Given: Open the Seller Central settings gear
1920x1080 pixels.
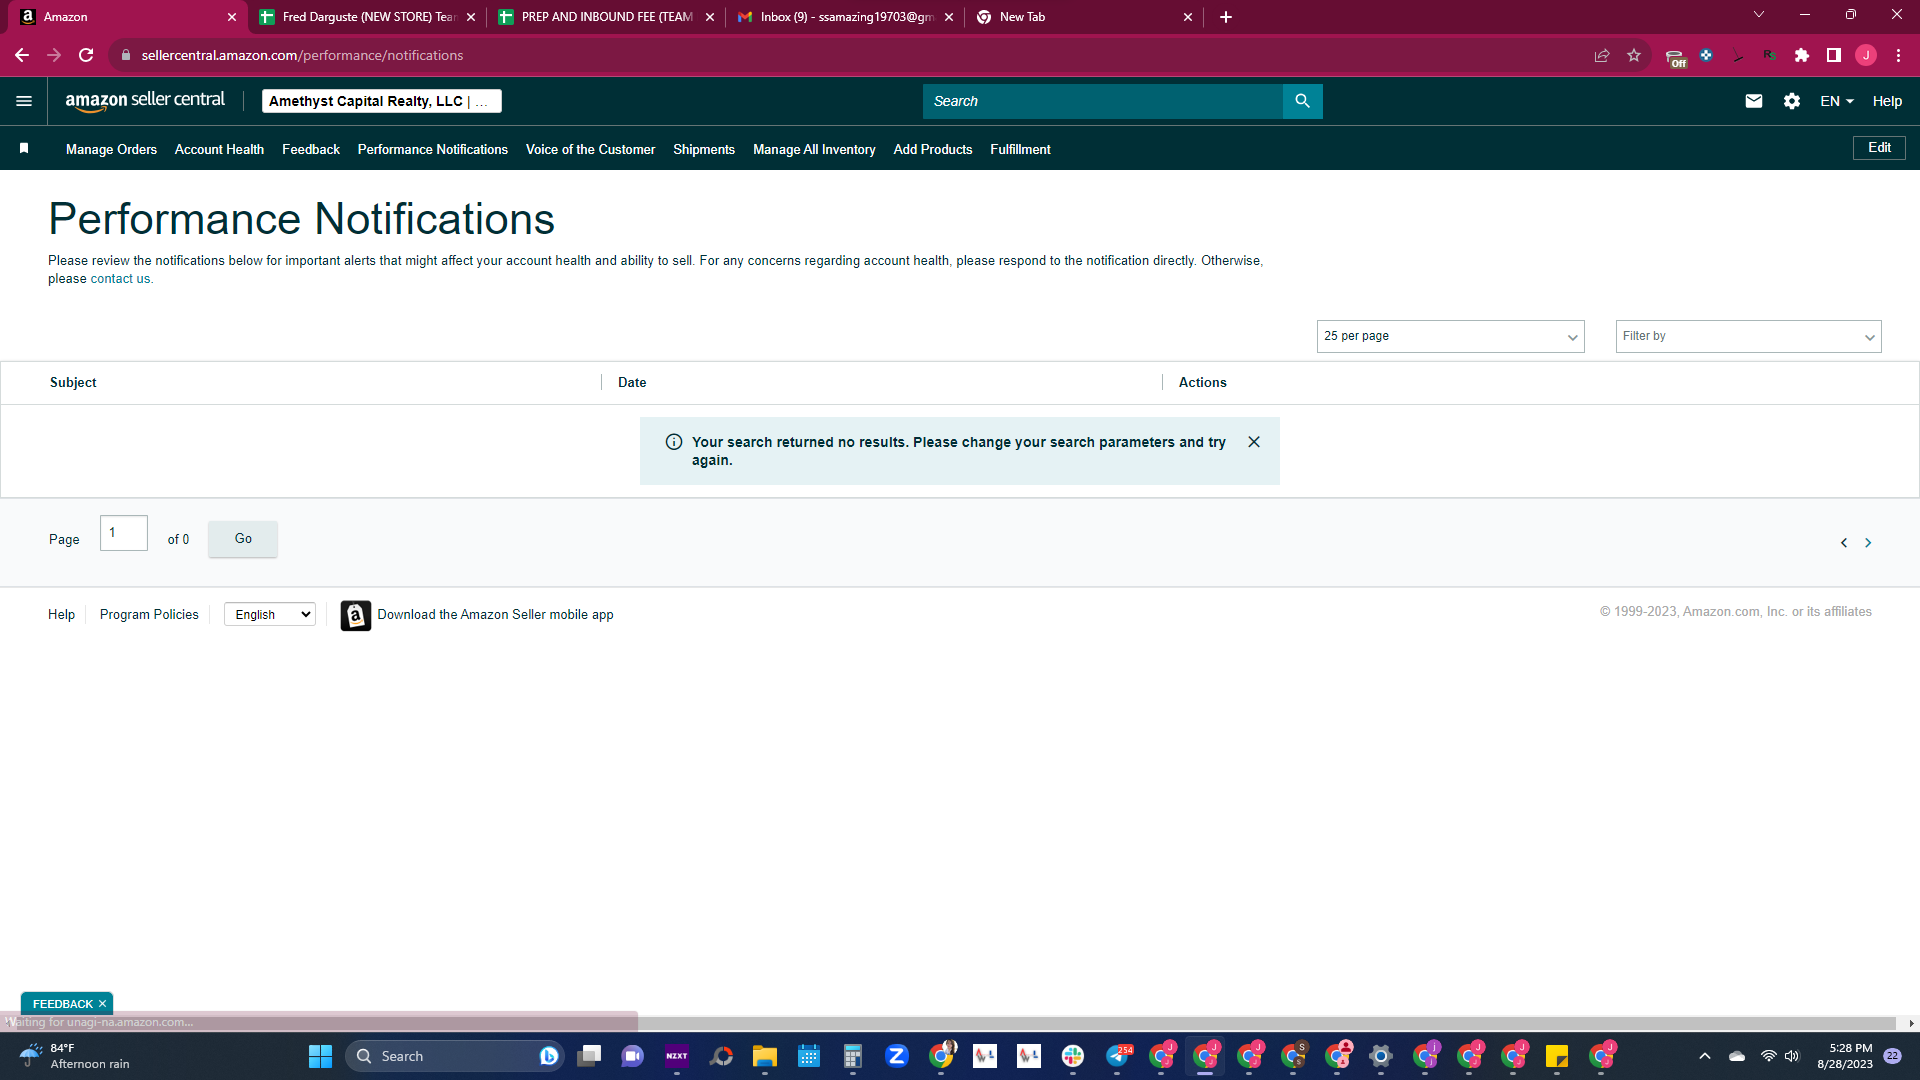Looking at the screenshot, I should coord(1792,101).
